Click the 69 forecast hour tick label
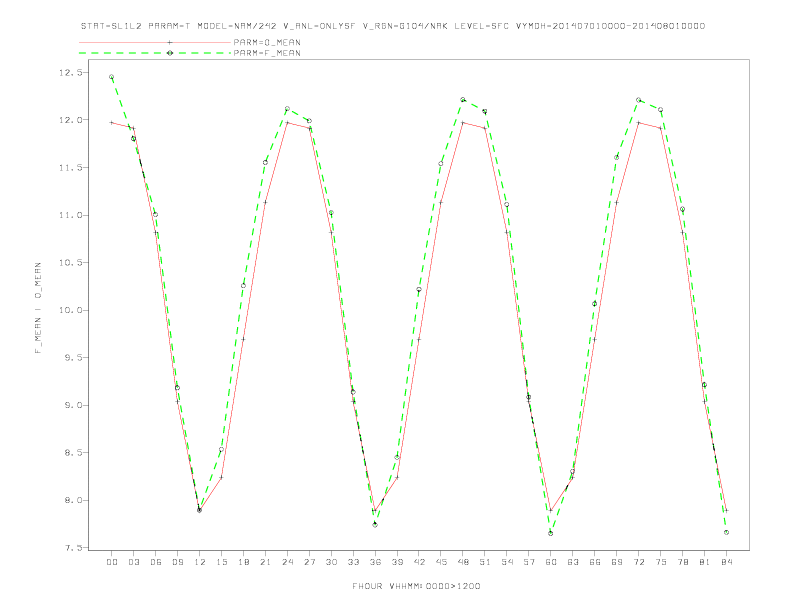This screenshot has width=792, height=612. click(617, 562)
